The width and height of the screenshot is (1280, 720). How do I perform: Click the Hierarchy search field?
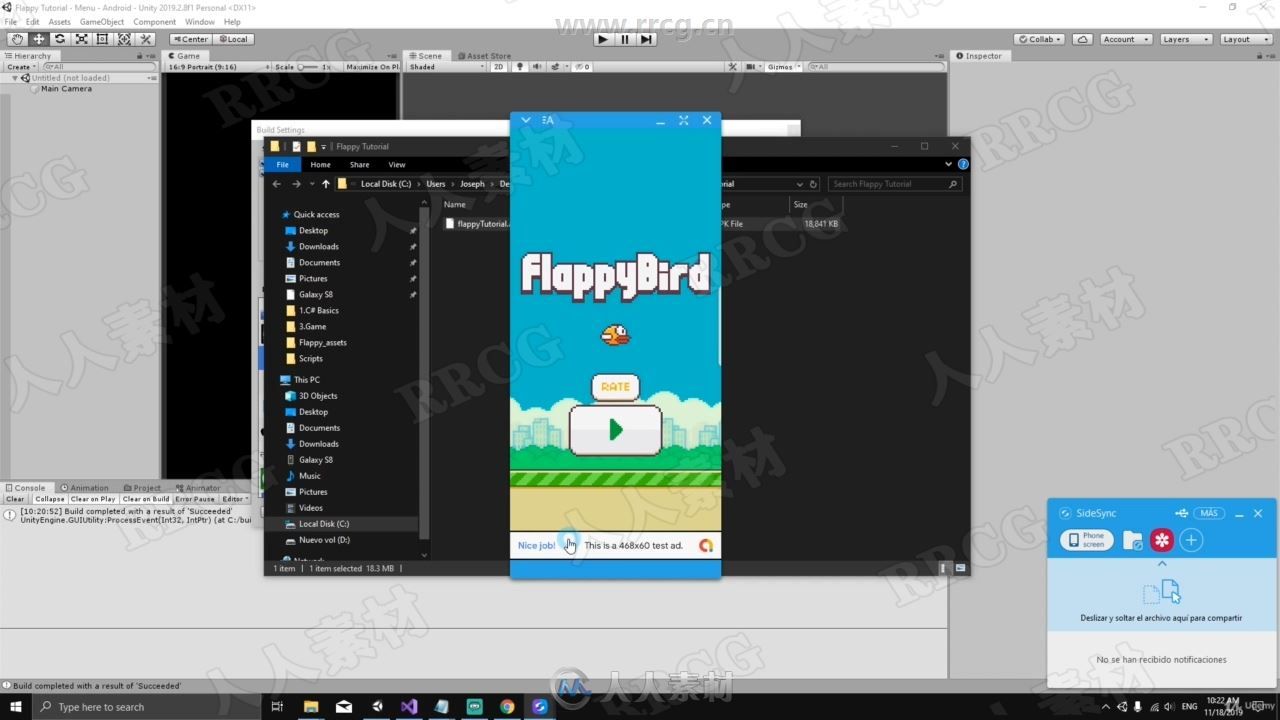coord(98,67)
